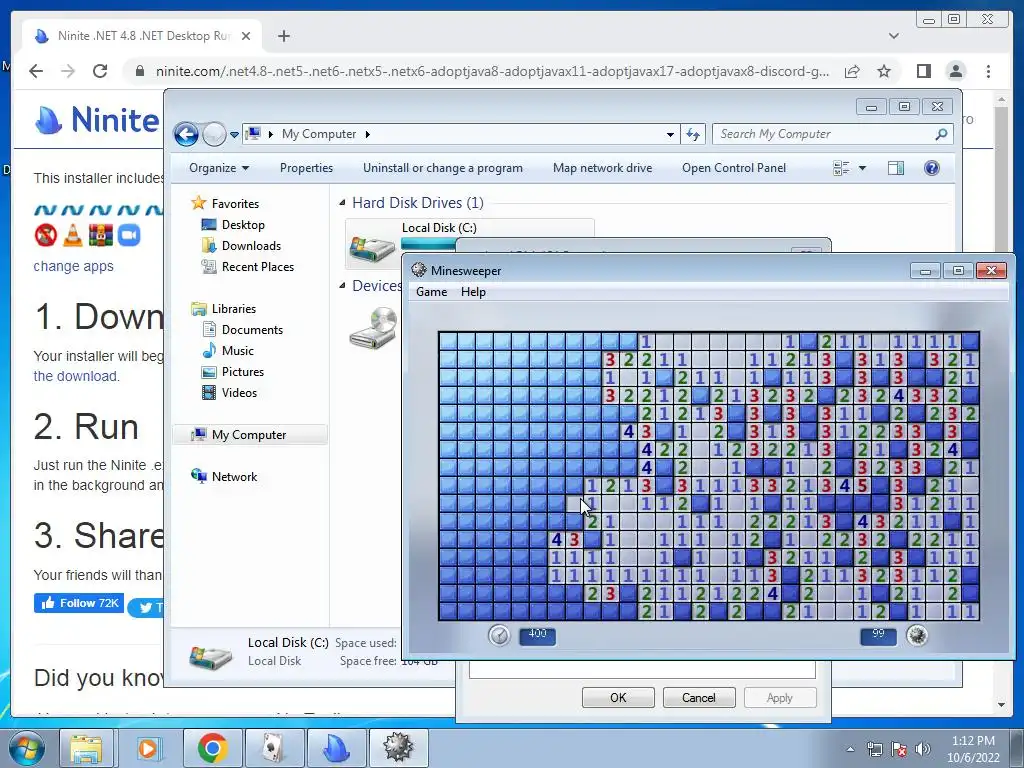1024x768 pixels.
Task: Open Chrome three-dot menu
Action: coord(988,71)
